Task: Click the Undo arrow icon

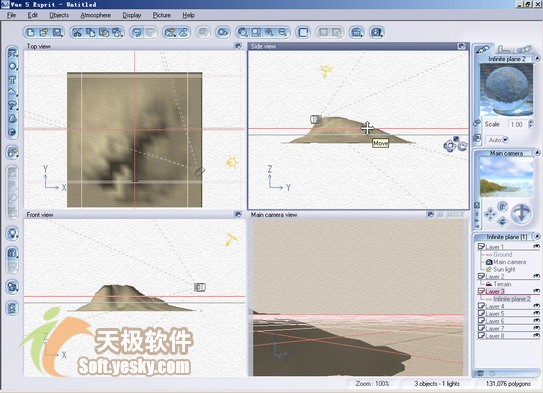Action: [137, 33]
